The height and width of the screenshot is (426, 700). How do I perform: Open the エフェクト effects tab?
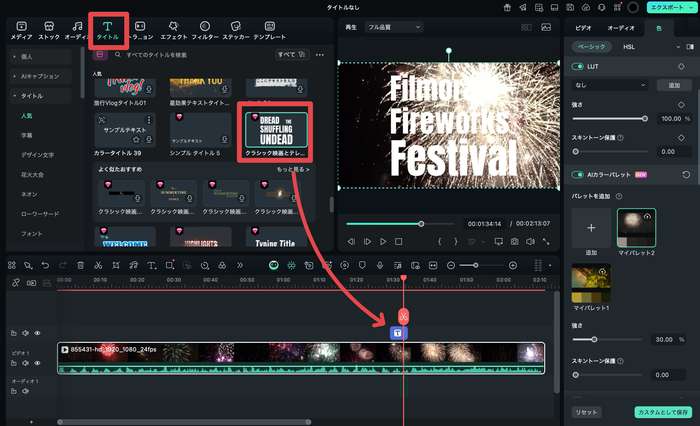click(x=174, y=30)
